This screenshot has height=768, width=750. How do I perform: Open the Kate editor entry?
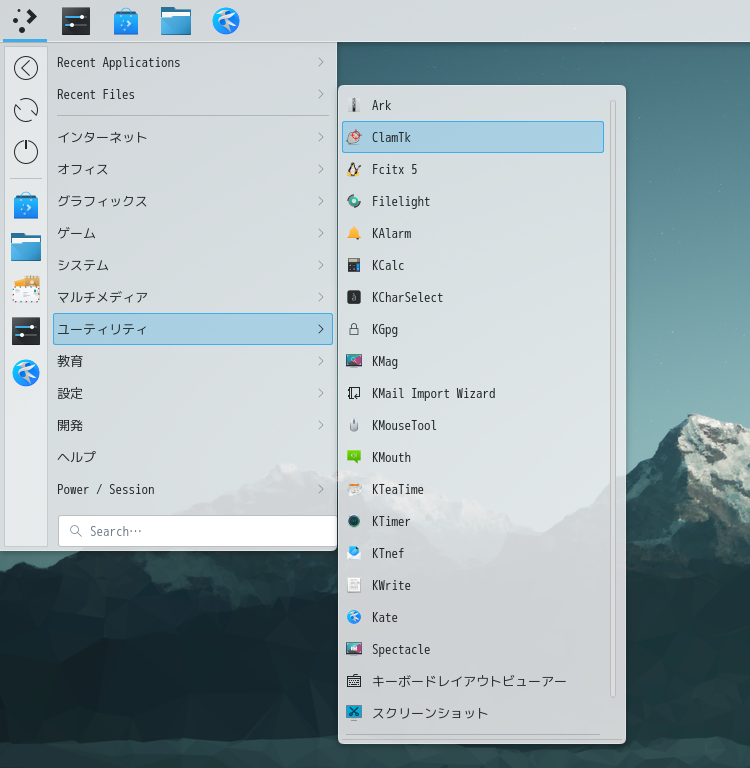coord(473,617)
